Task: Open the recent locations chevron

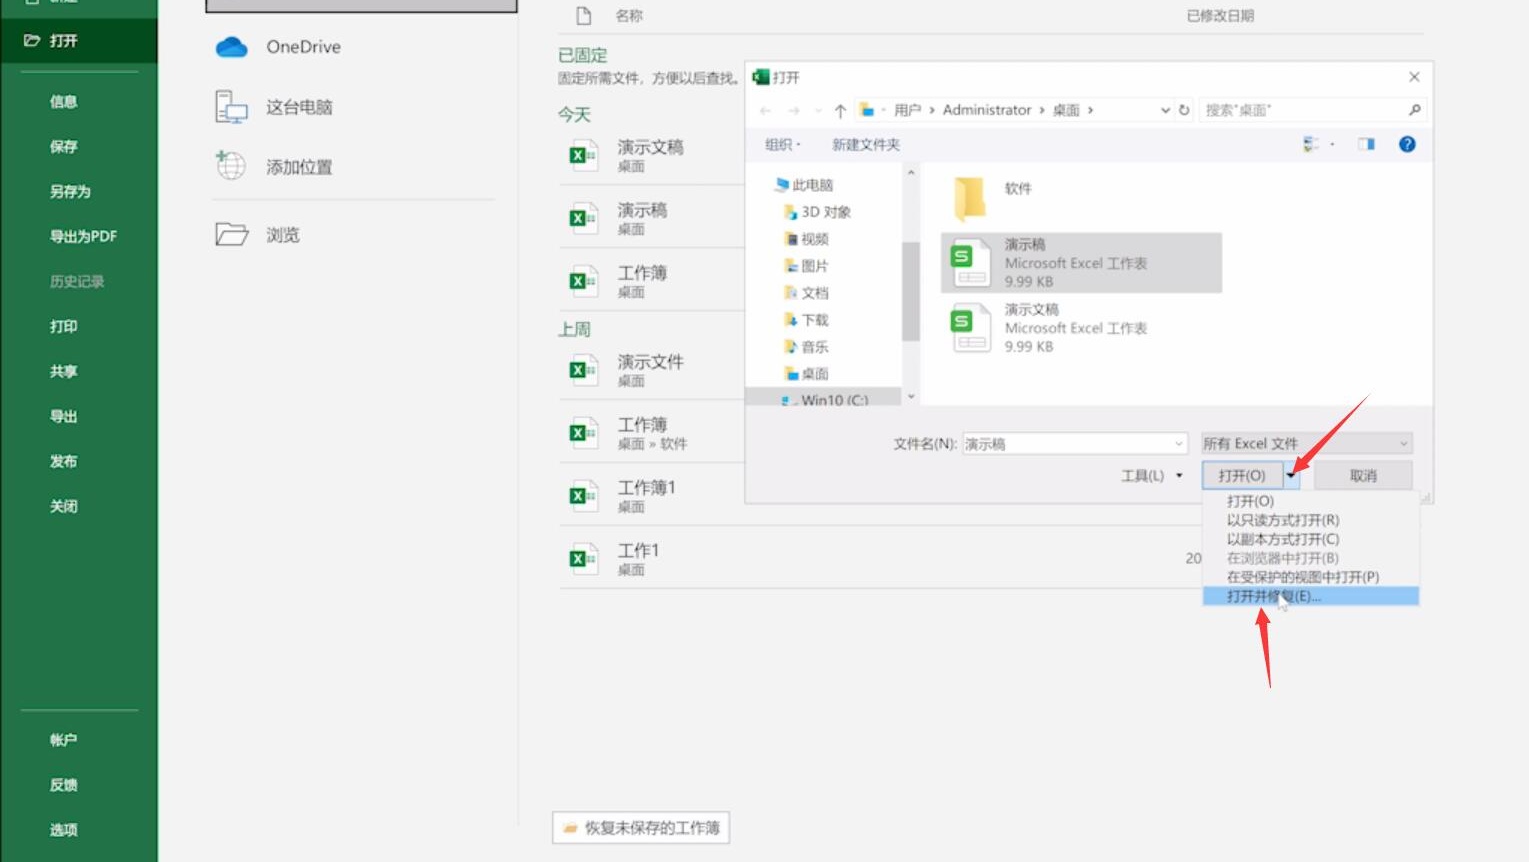Action: tap(818, 110)
